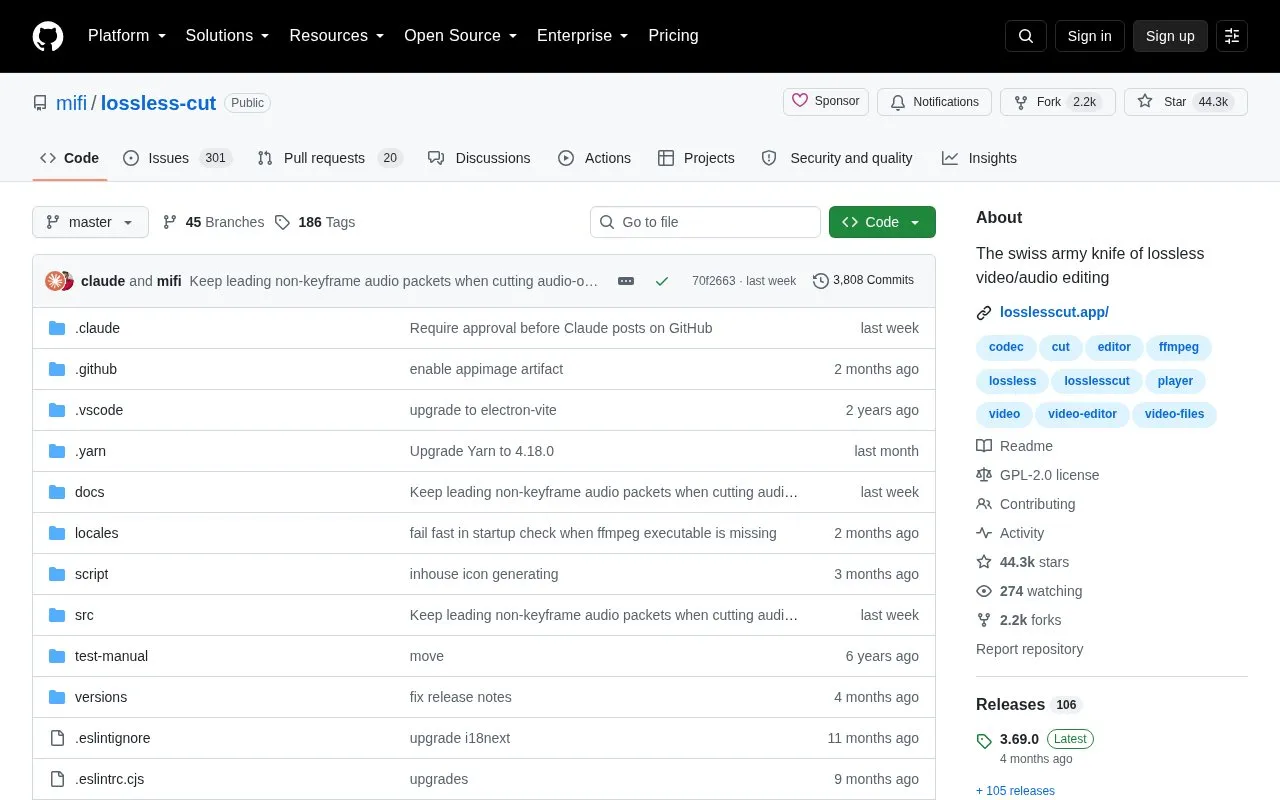Click the heart Sponsor button
1280x800 pixels.
point(826,102)
